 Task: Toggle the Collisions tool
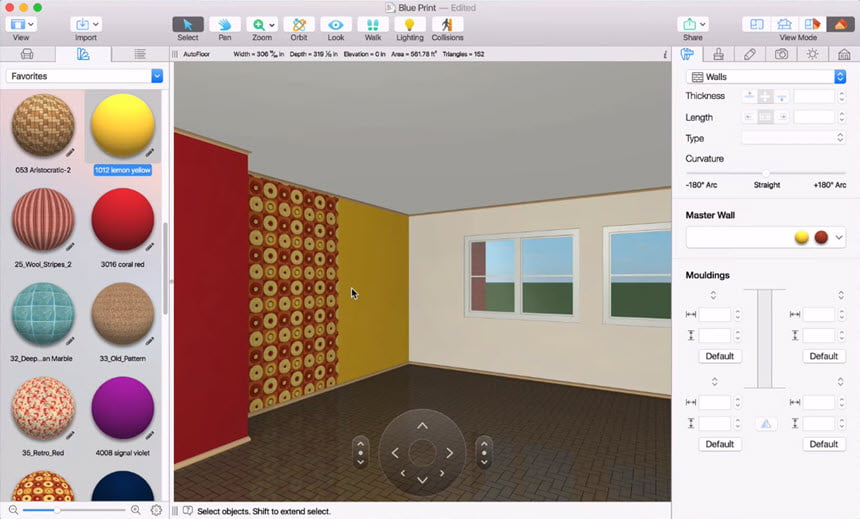[x=447, y=25]
